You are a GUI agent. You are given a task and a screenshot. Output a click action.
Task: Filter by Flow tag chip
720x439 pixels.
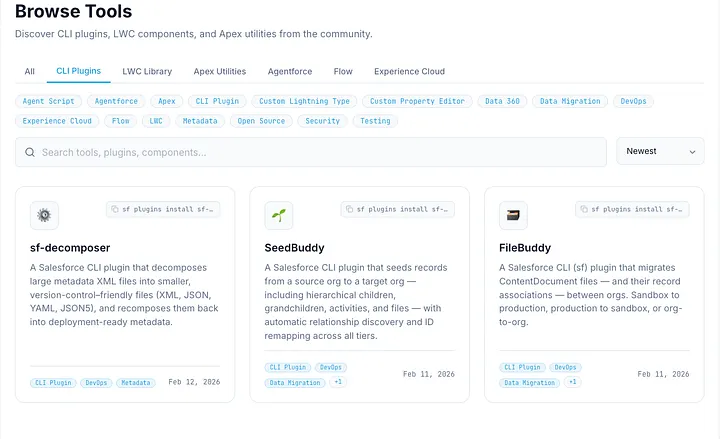[121, 121]
